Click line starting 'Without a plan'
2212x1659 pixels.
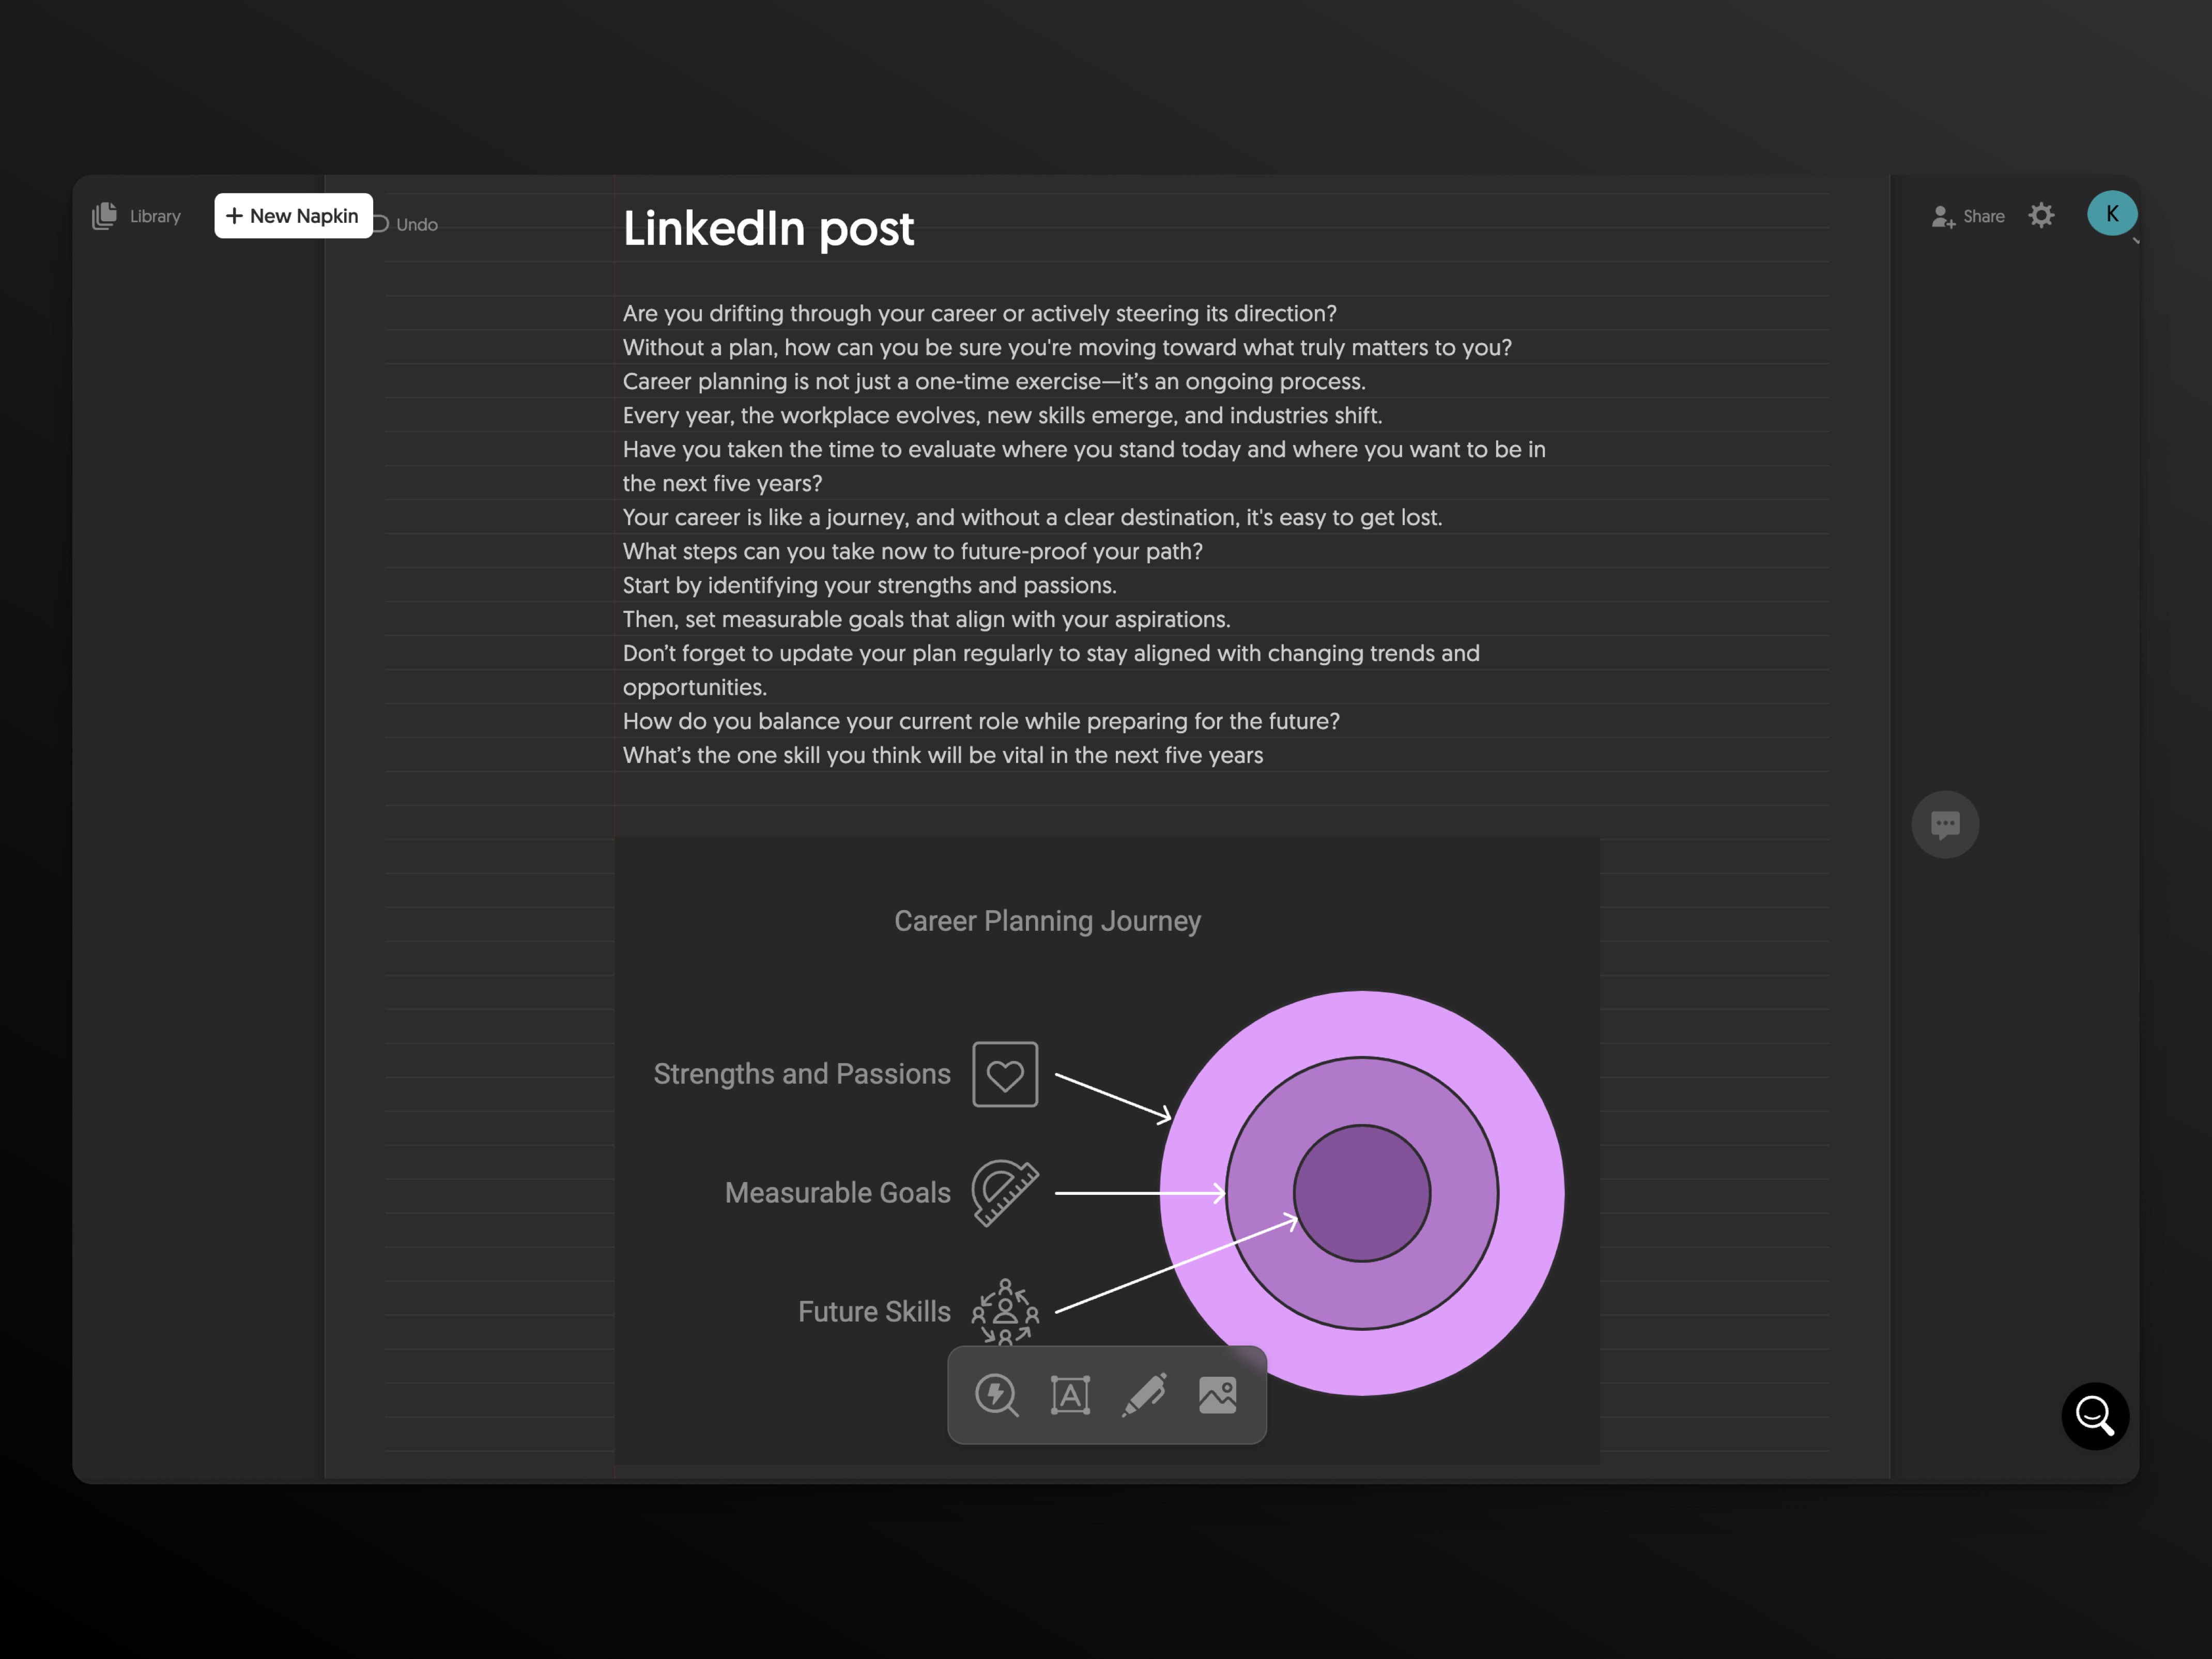click(x=1067, y=347)
